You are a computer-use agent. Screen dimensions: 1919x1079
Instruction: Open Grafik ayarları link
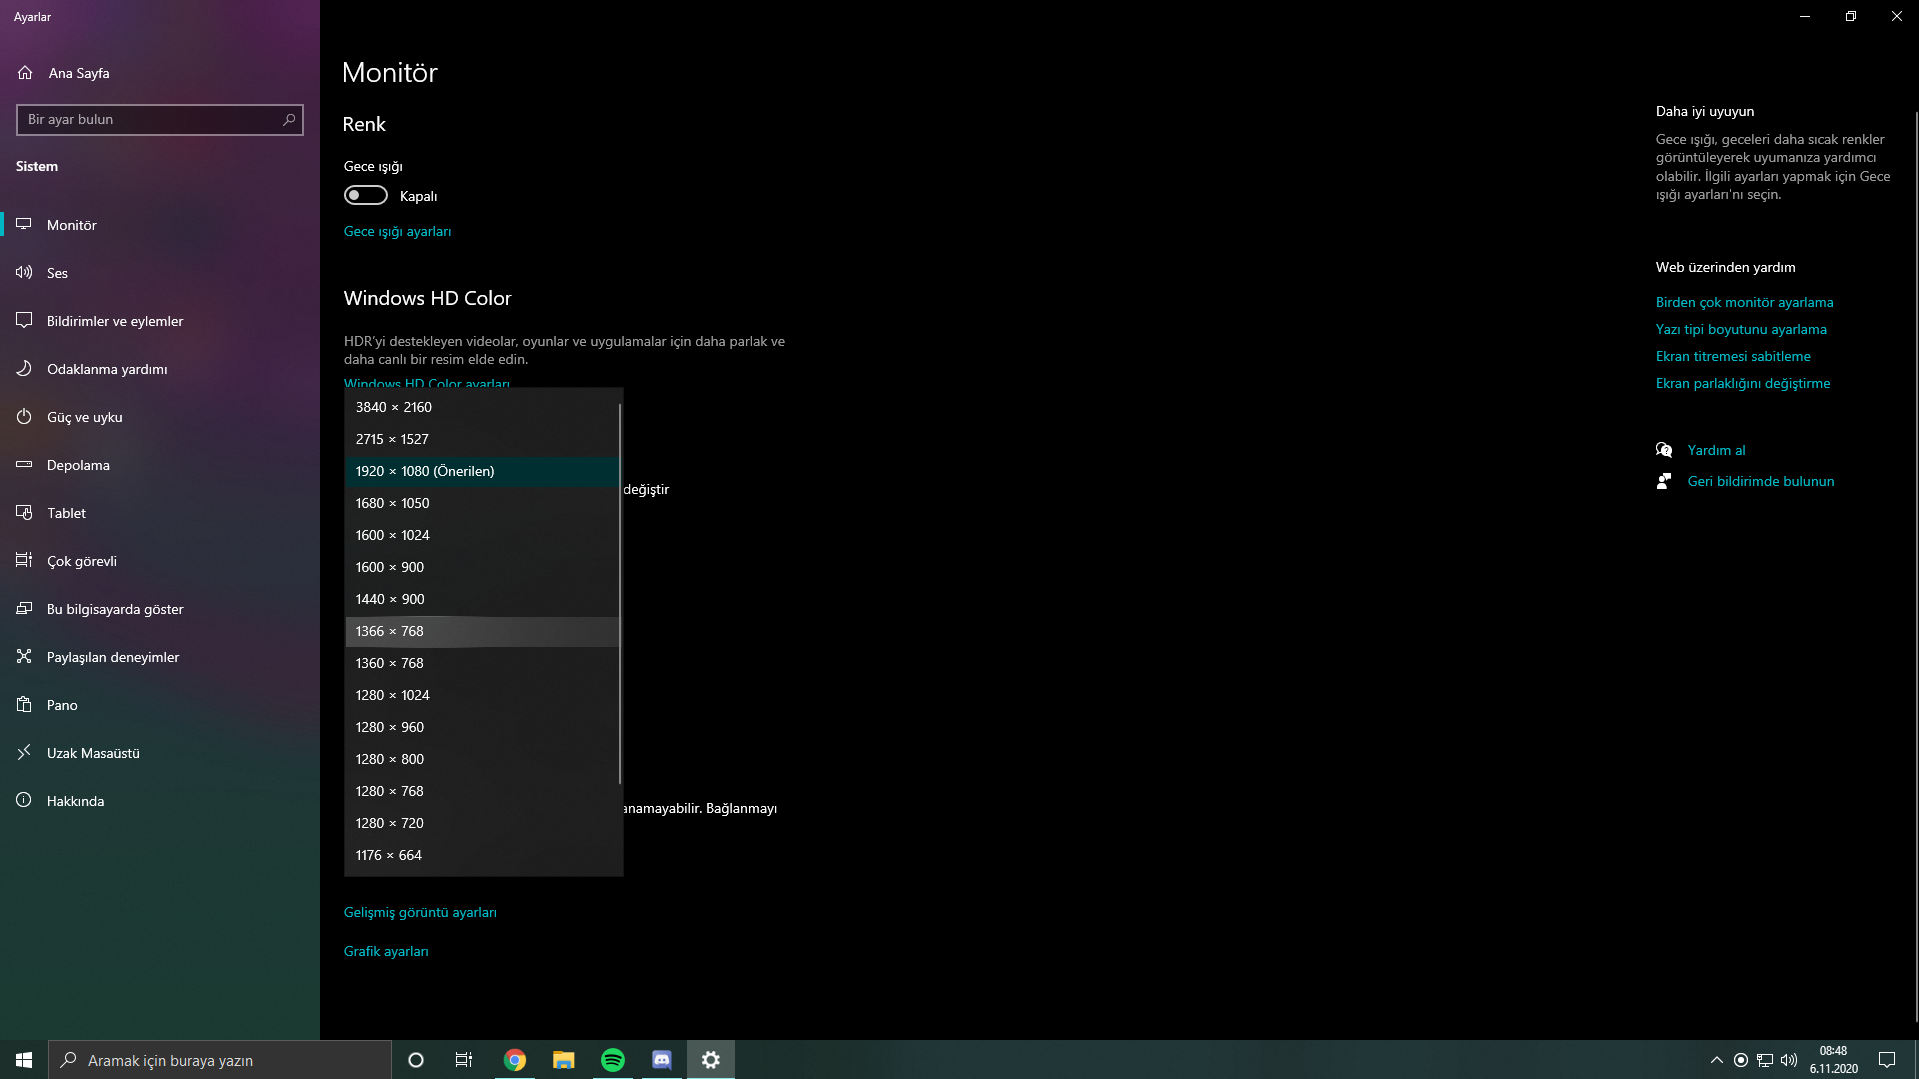[386, 952]
